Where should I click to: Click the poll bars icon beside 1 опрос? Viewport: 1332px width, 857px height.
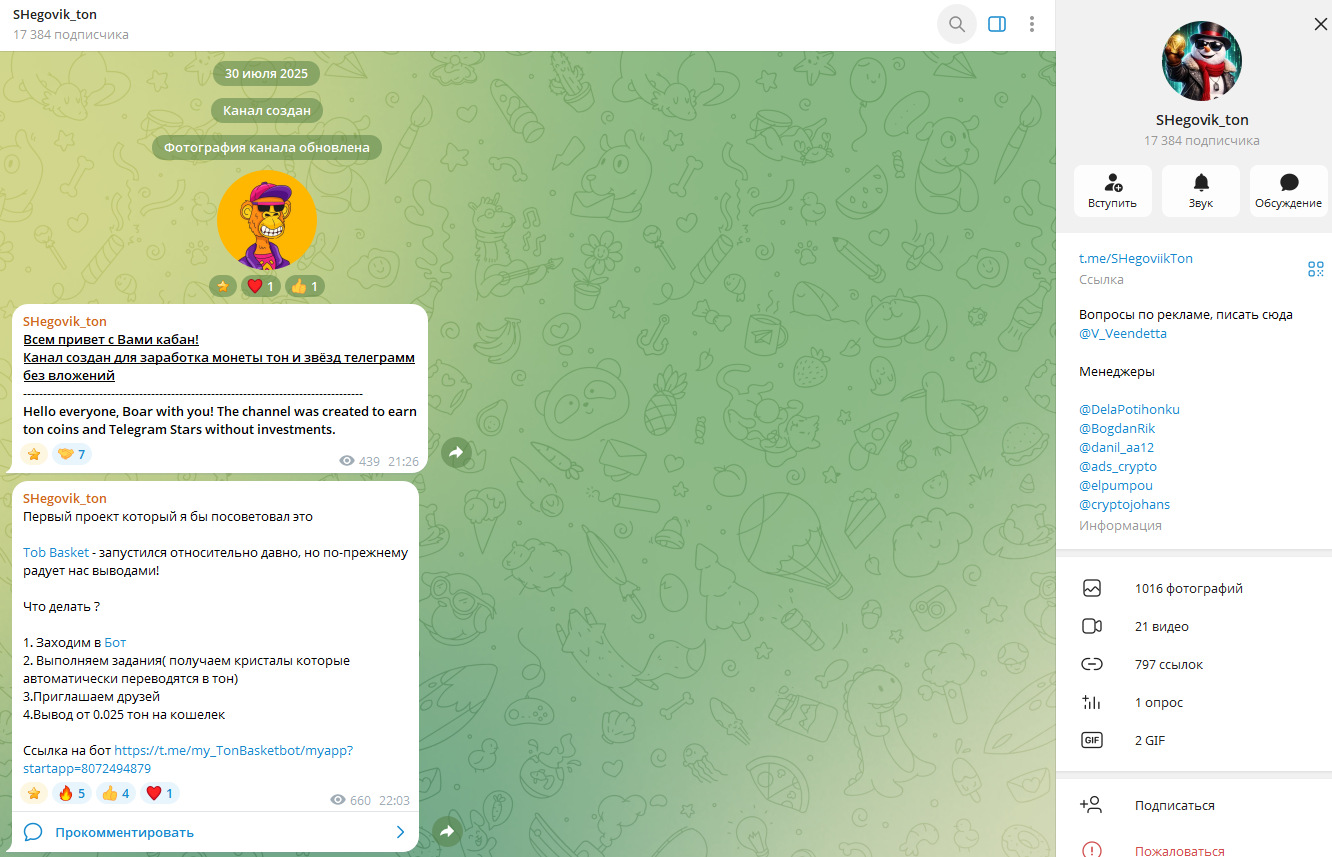point(1091,702)
